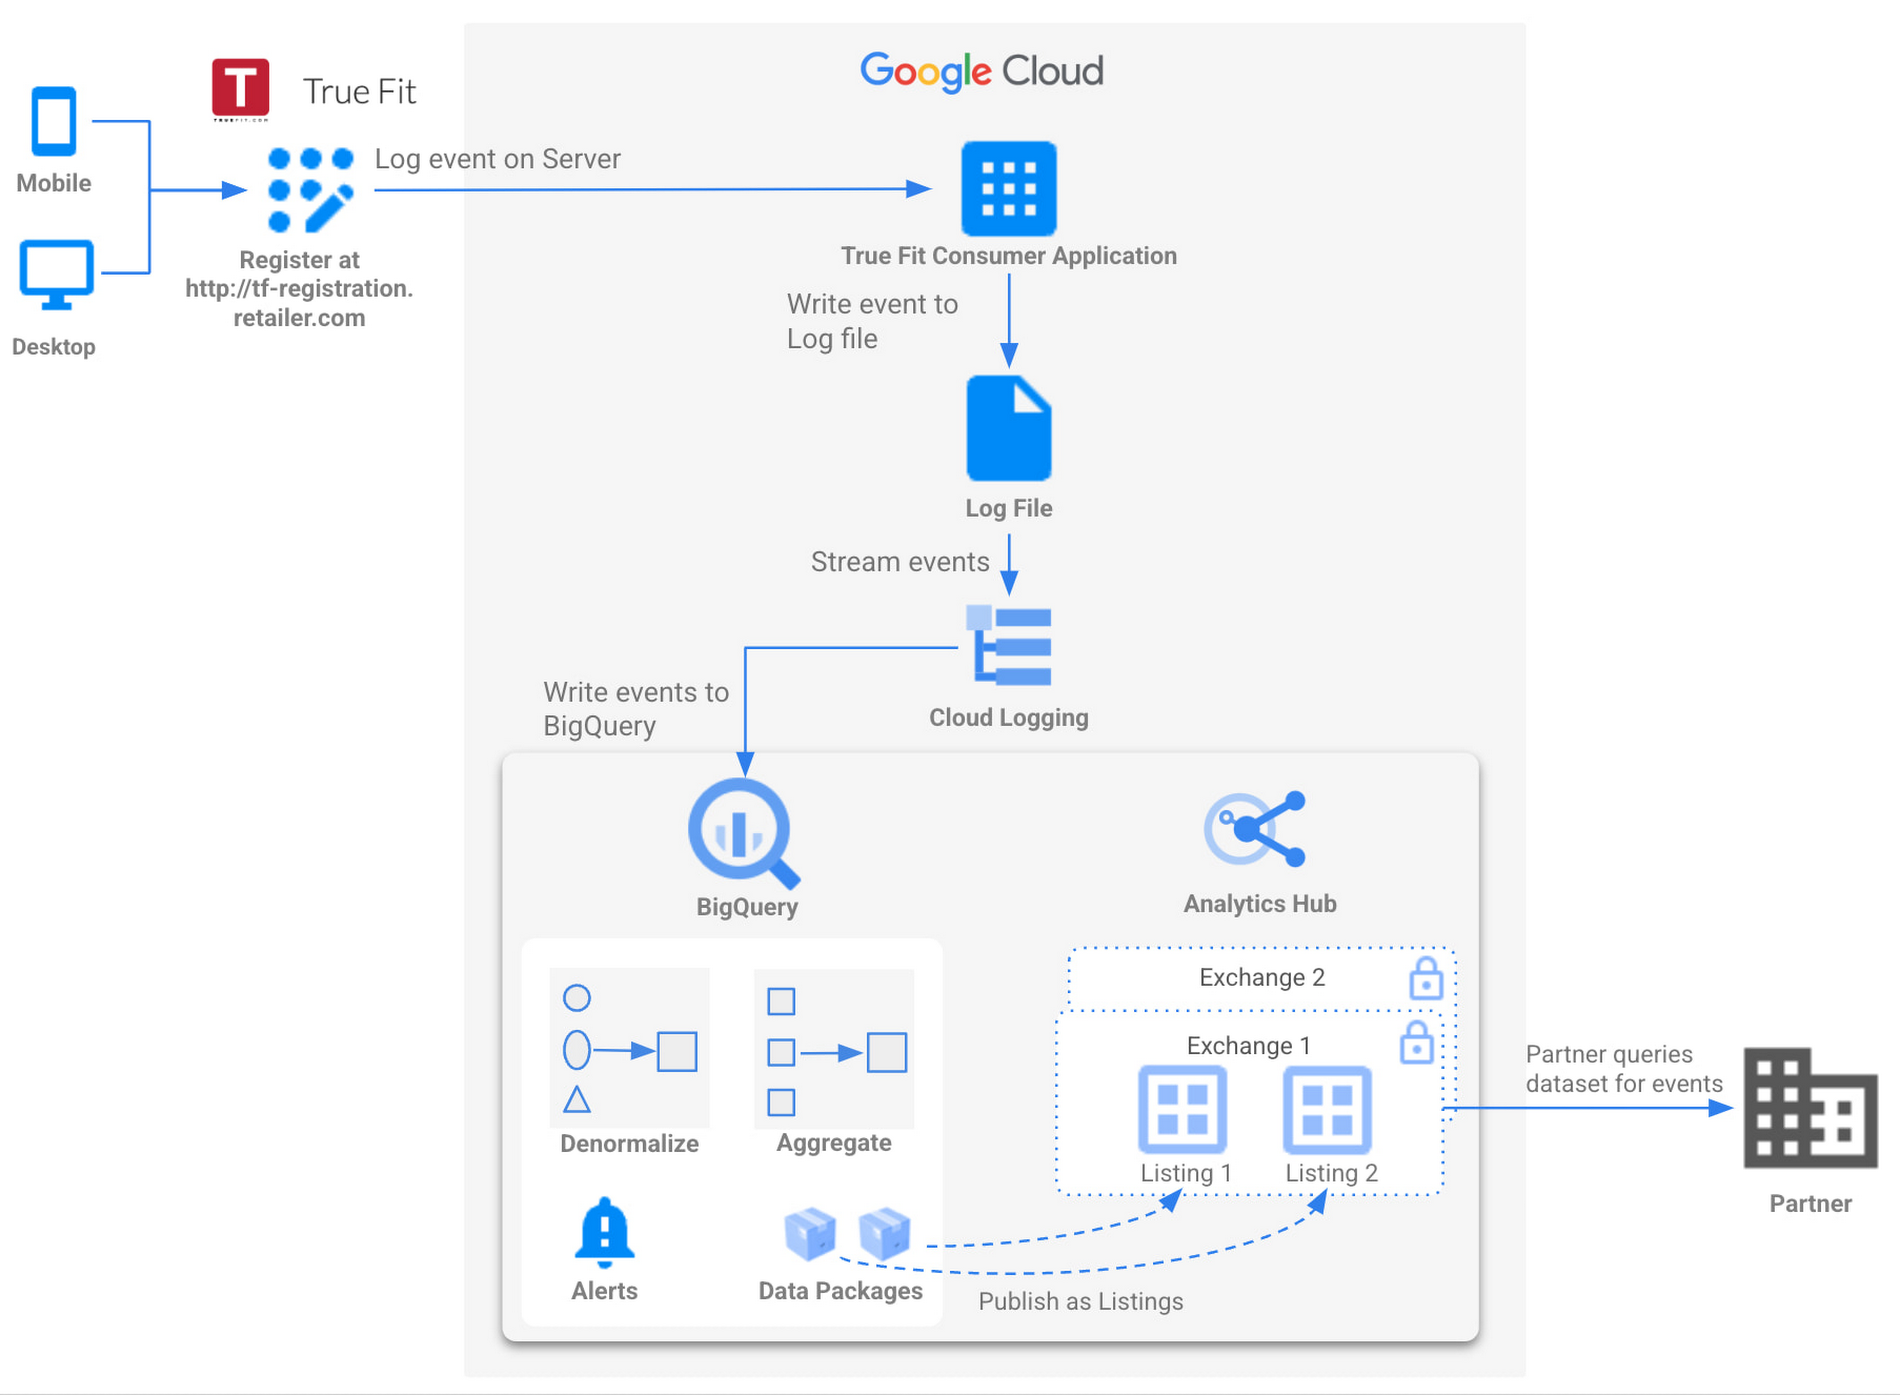Viewport: 1900px width, 1395px height.
Task: Click the 'Register at http://tf-registration.retailer.com' text
Action: 299,289
